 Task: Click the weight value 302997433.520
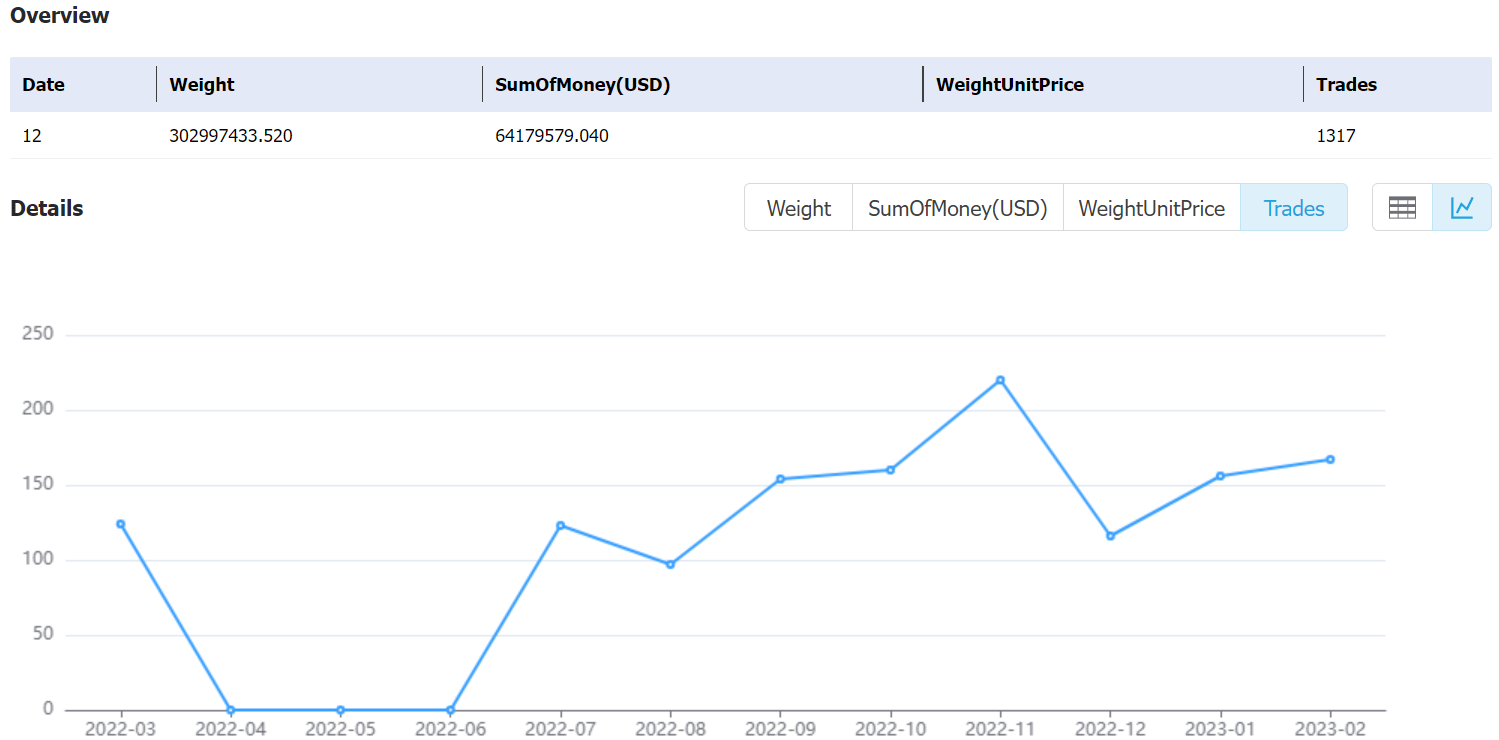click(231, 136)
